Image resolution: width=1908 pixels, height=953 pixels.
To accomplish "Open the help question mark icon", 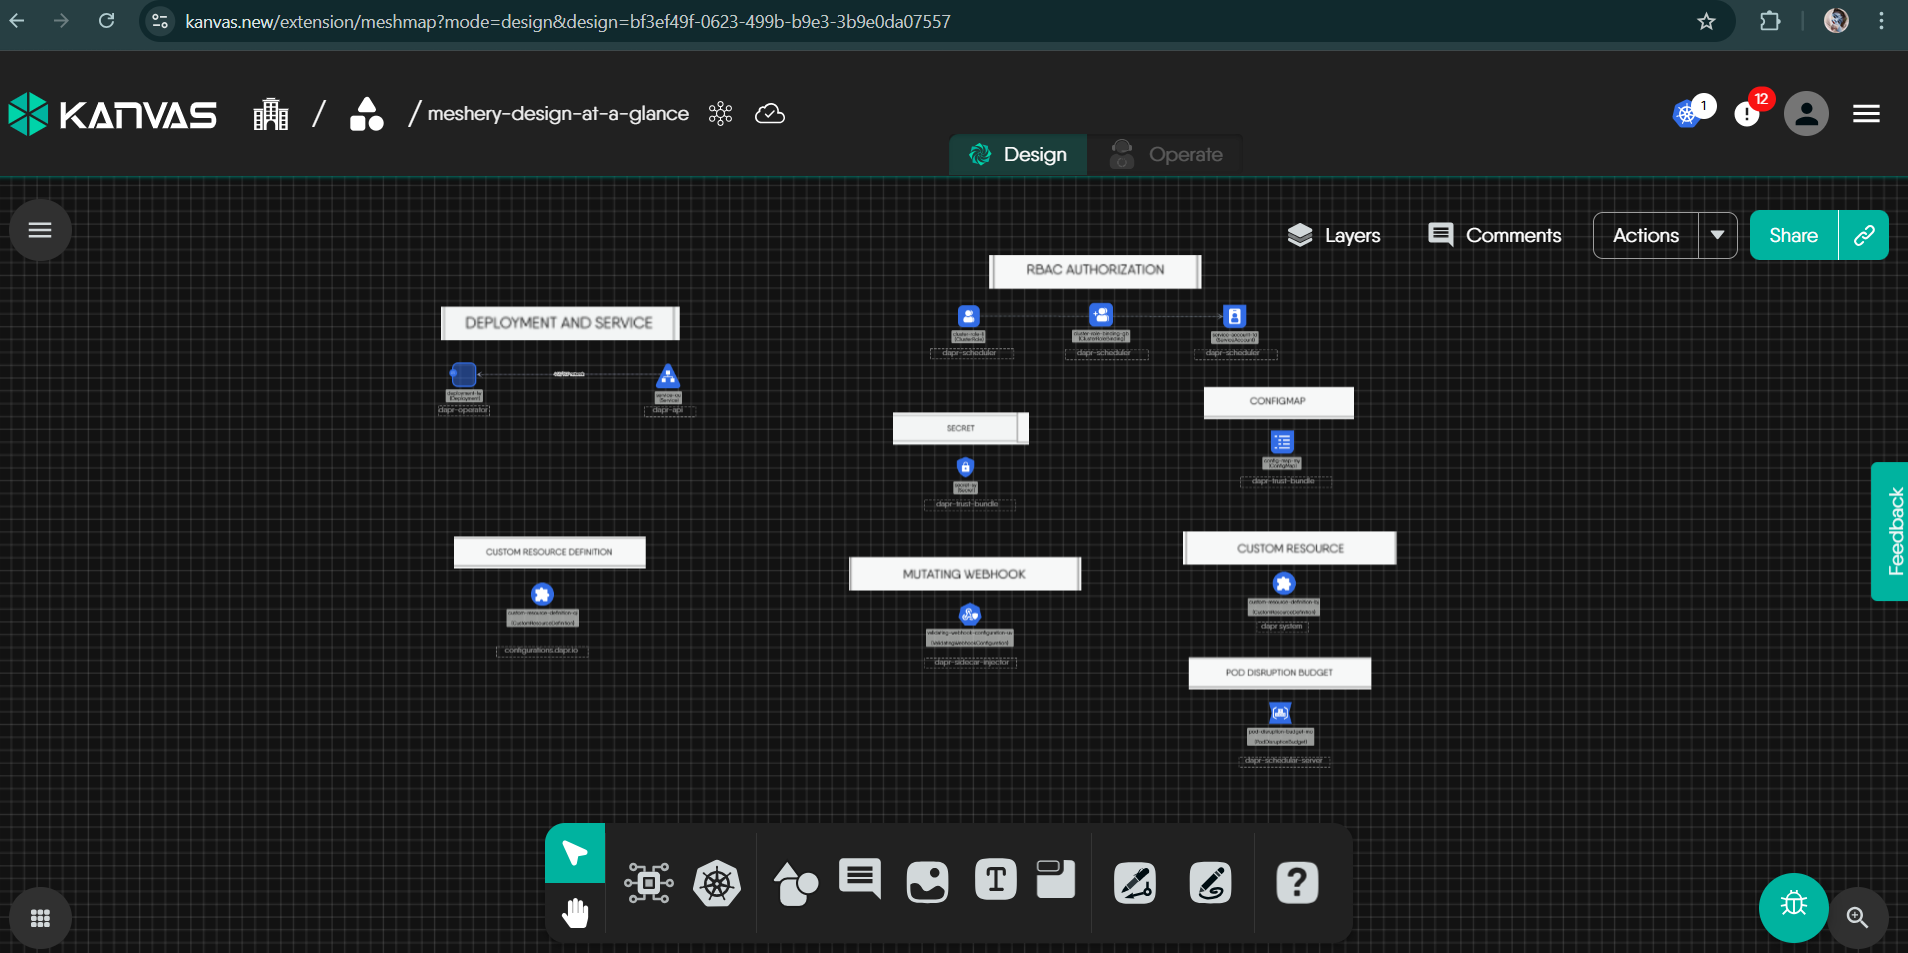I will coord(1296,883).
